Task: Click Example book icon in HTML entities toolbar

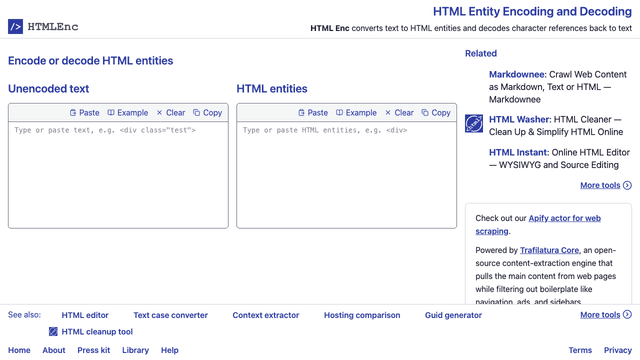Action: click(339, 113)
